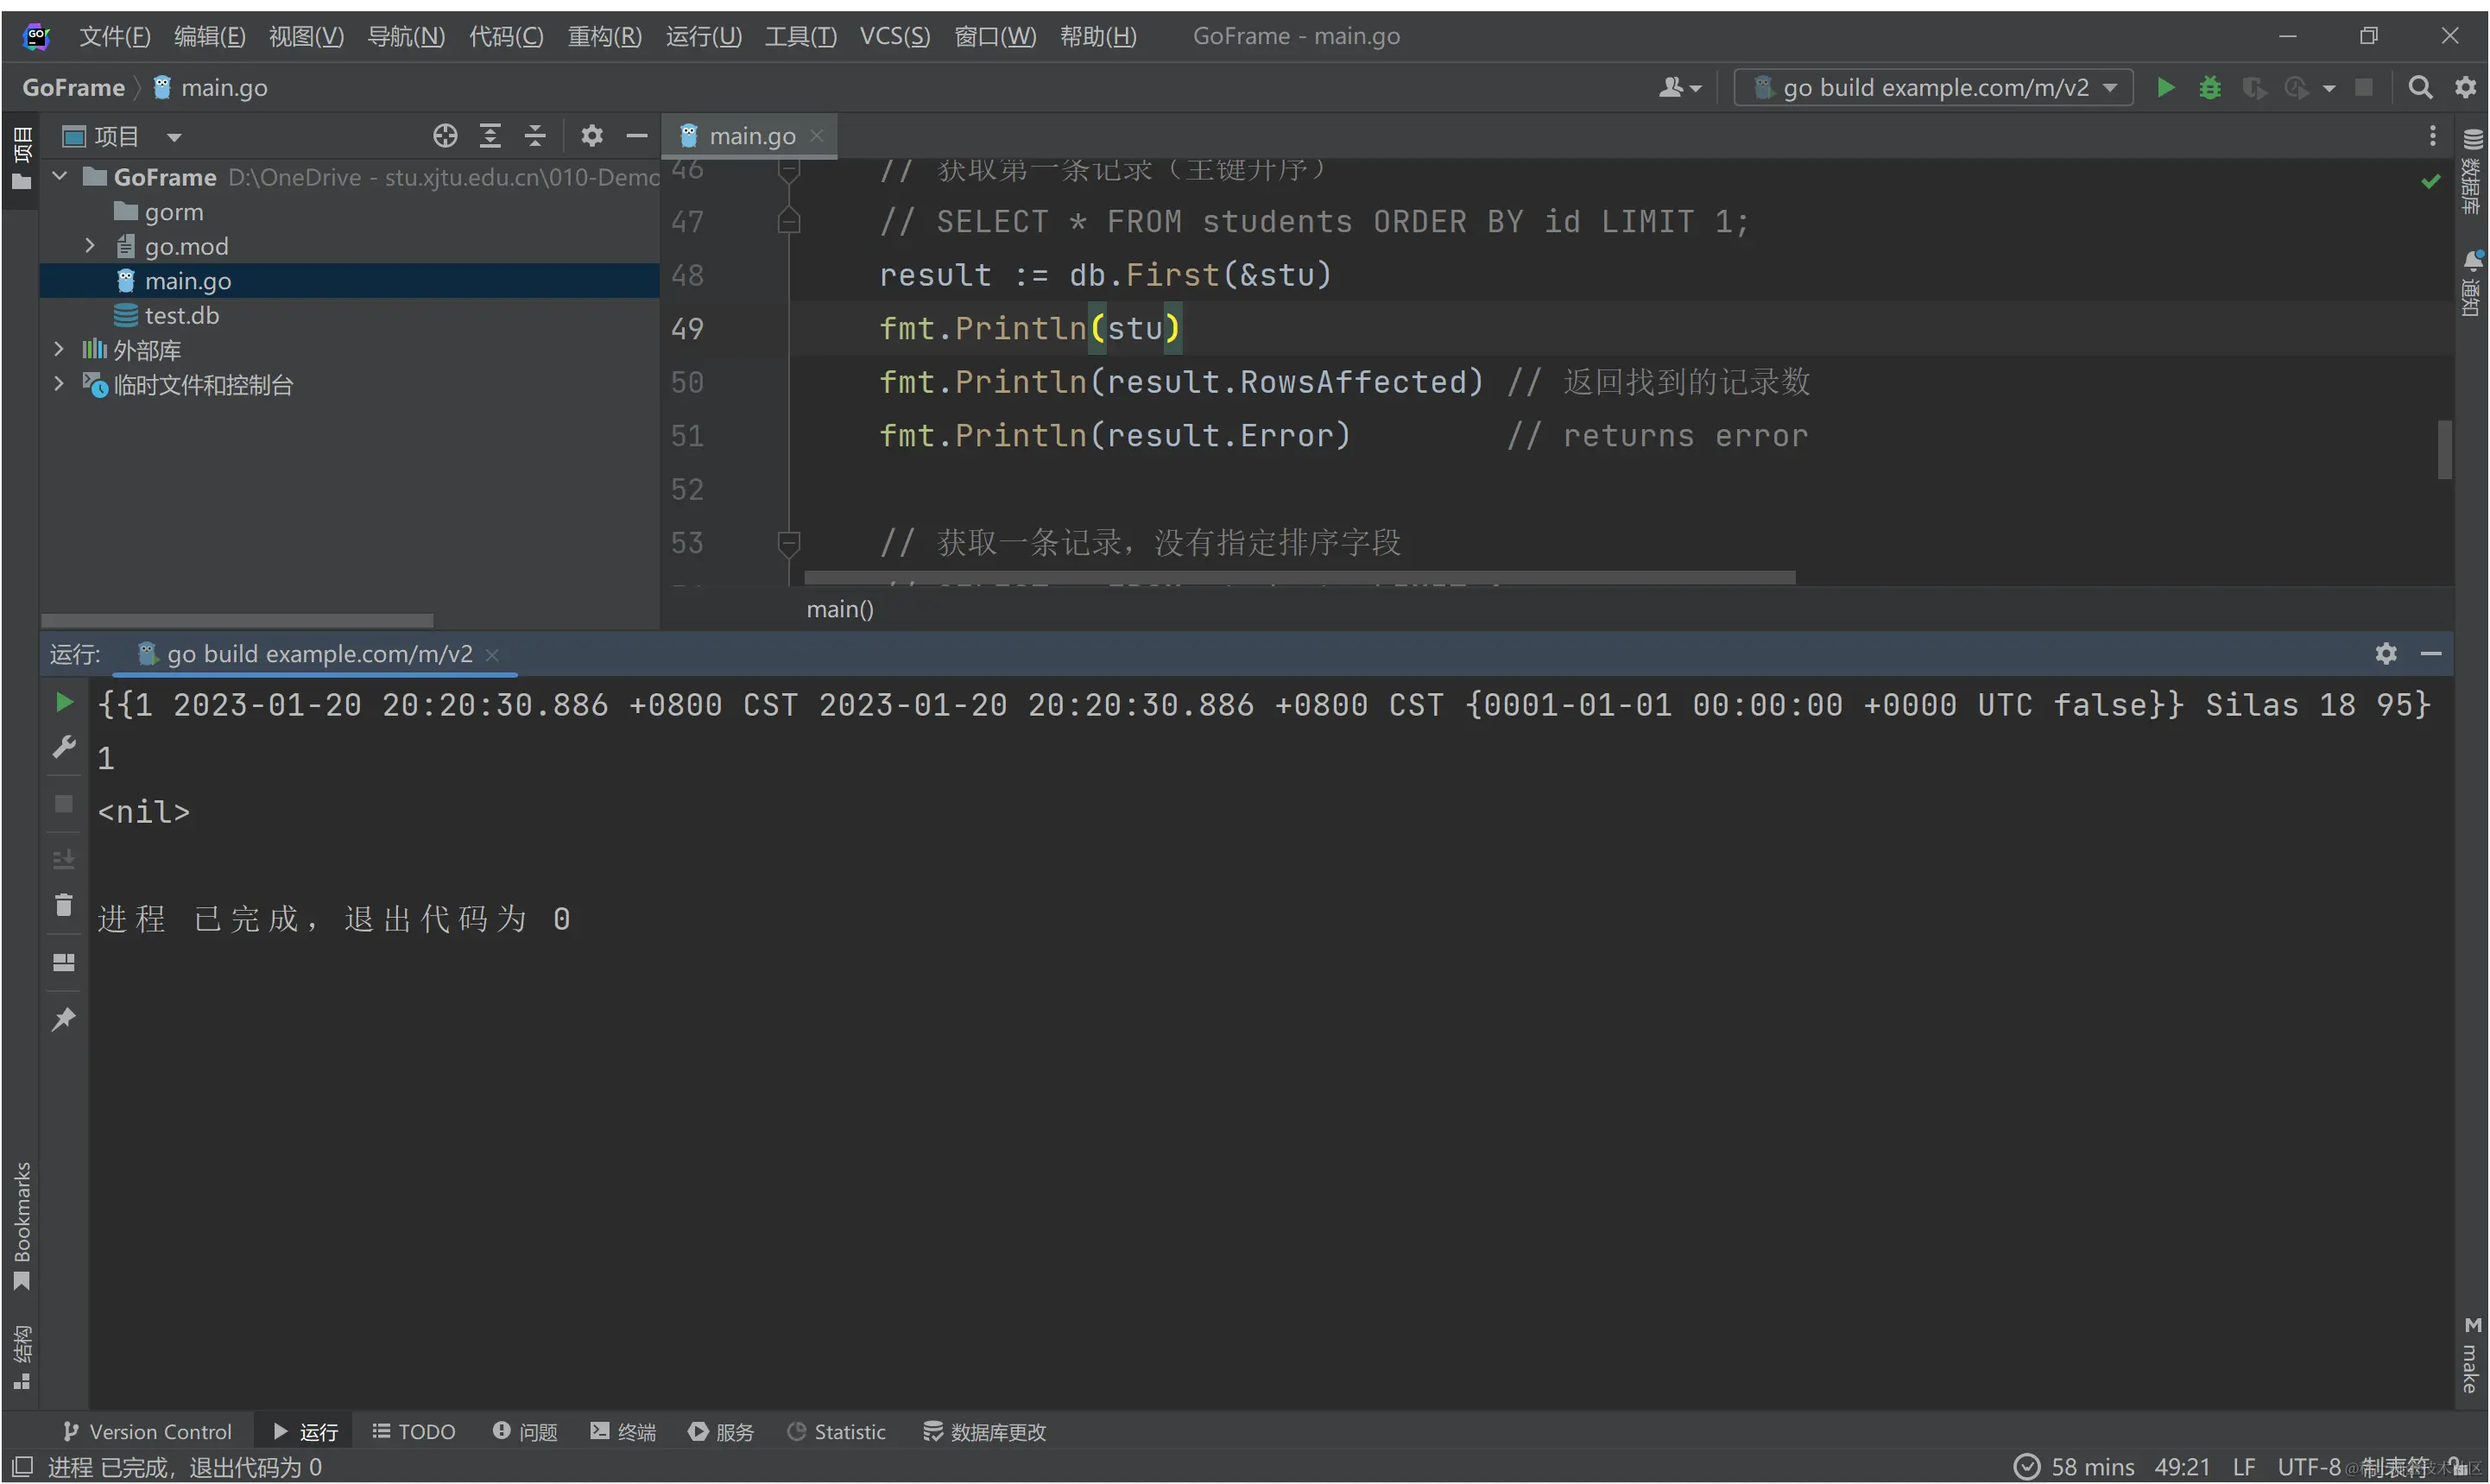
Task: Click the TODO tool window button
Action: 414,1432
